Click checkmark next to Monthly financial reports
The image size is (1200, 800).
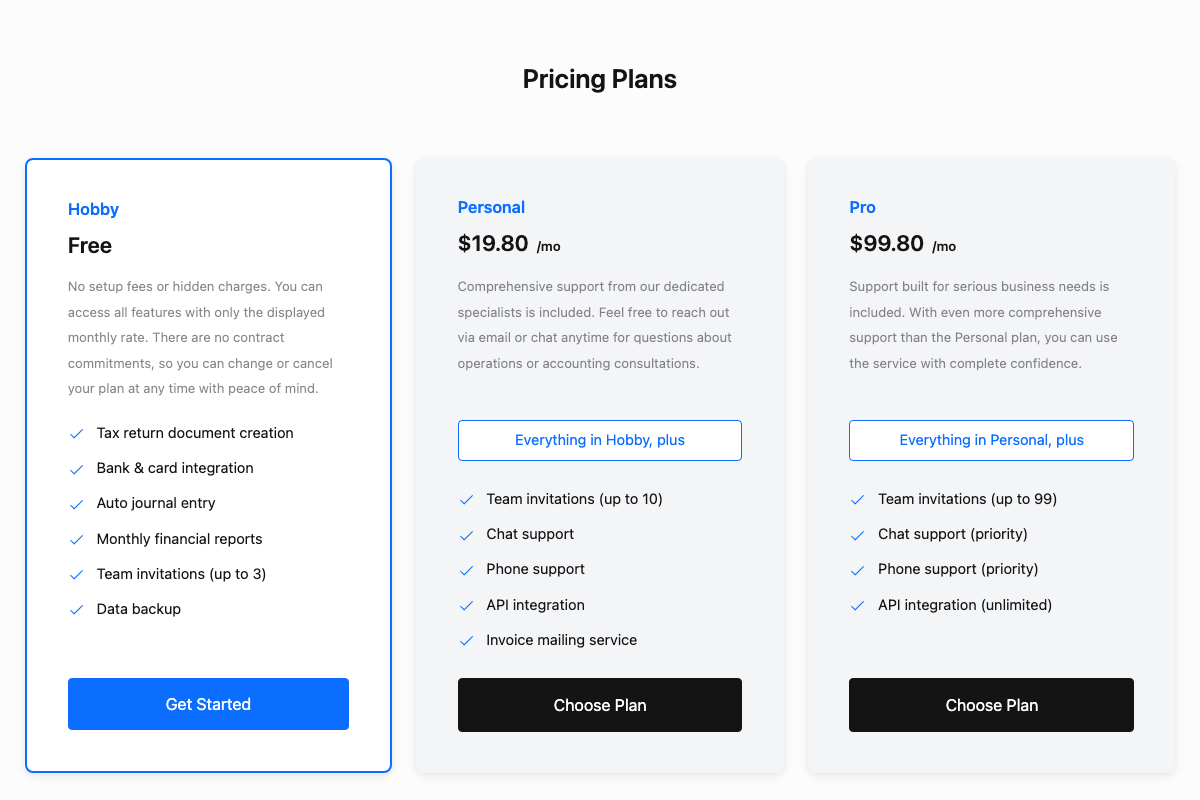pos(76,540)
